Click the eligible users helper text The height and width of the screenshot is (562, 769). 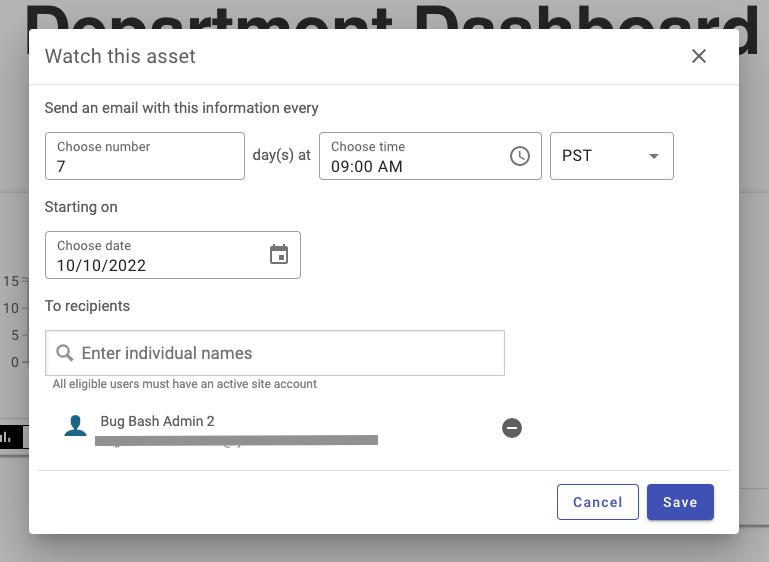[x=184, y=384]
